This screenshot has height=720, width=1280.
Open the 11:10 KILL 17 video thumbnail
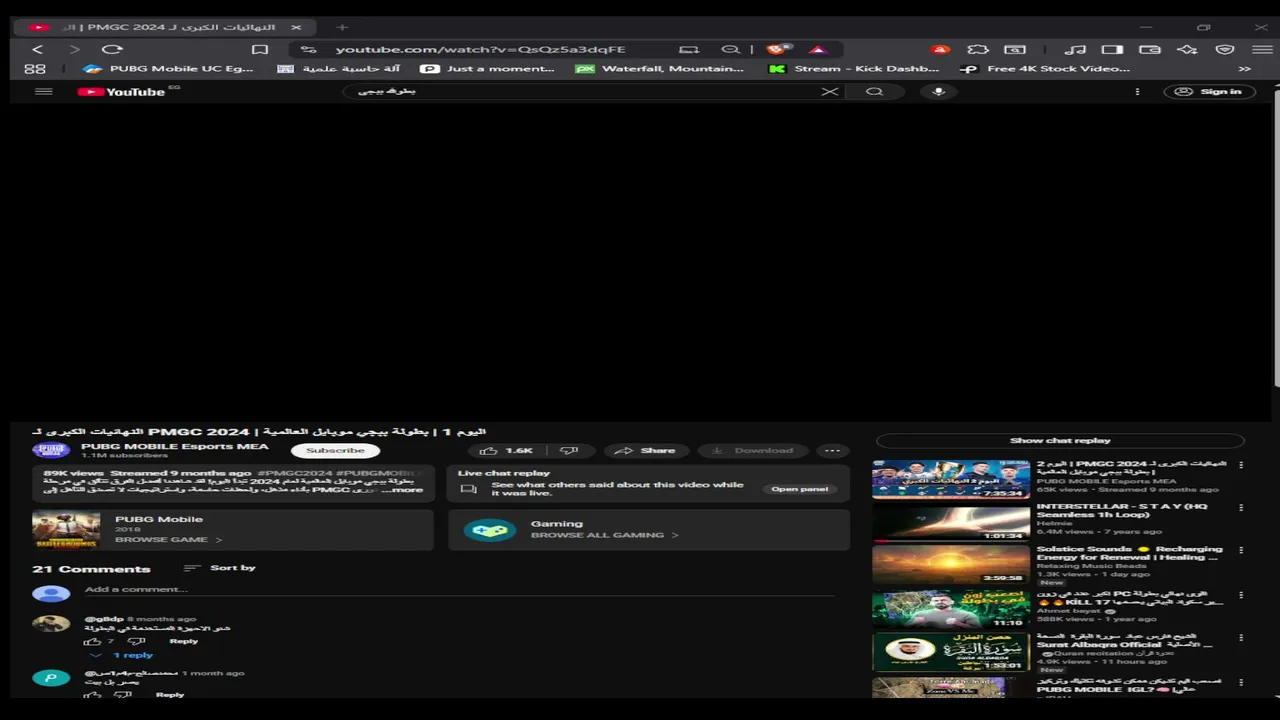tap(950, 609)
